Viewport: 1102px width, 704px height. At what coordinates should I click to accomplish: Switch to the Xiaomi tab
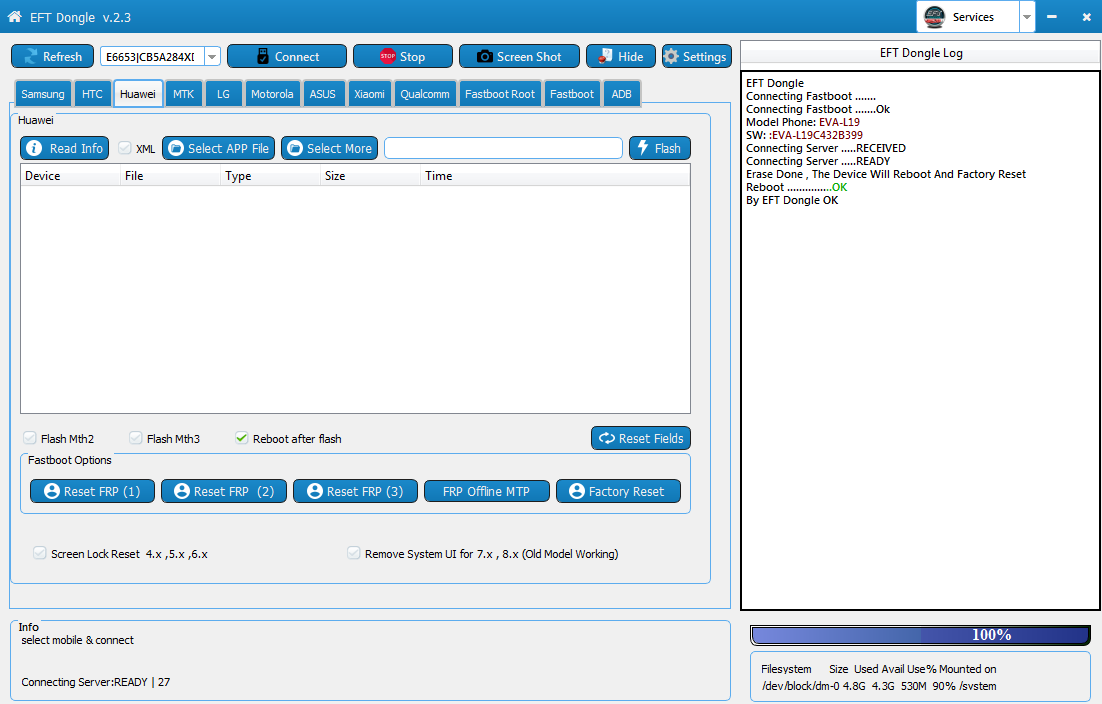click(x=369, y=94)
